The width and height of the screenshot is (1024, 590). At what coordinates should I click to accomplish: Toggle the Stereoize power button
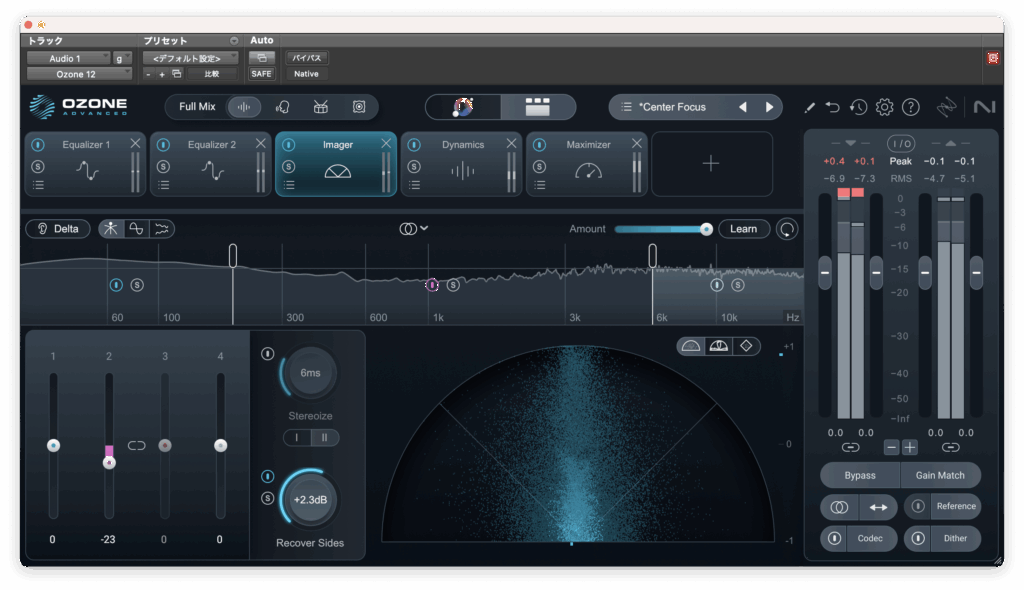[x=267, y=353]
